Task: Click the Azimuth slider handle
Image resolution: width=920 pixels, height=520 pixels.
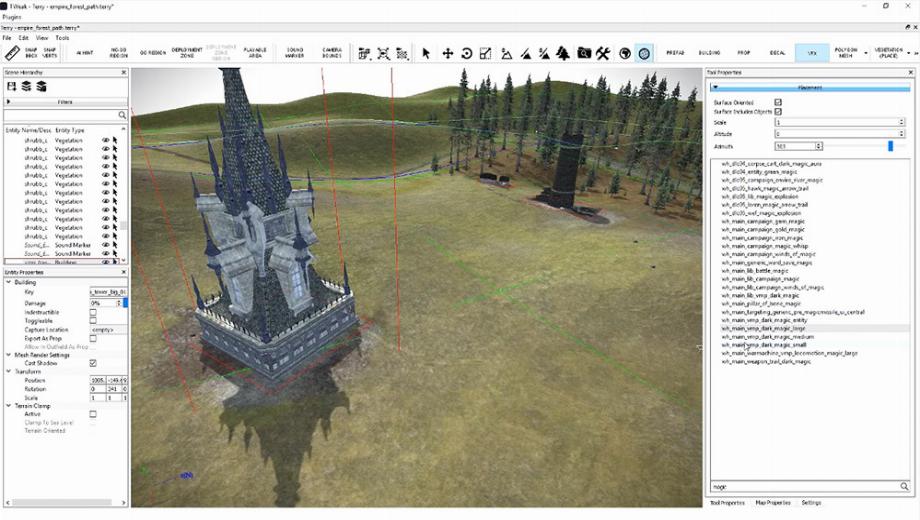Action: click(x=890, y=146)
